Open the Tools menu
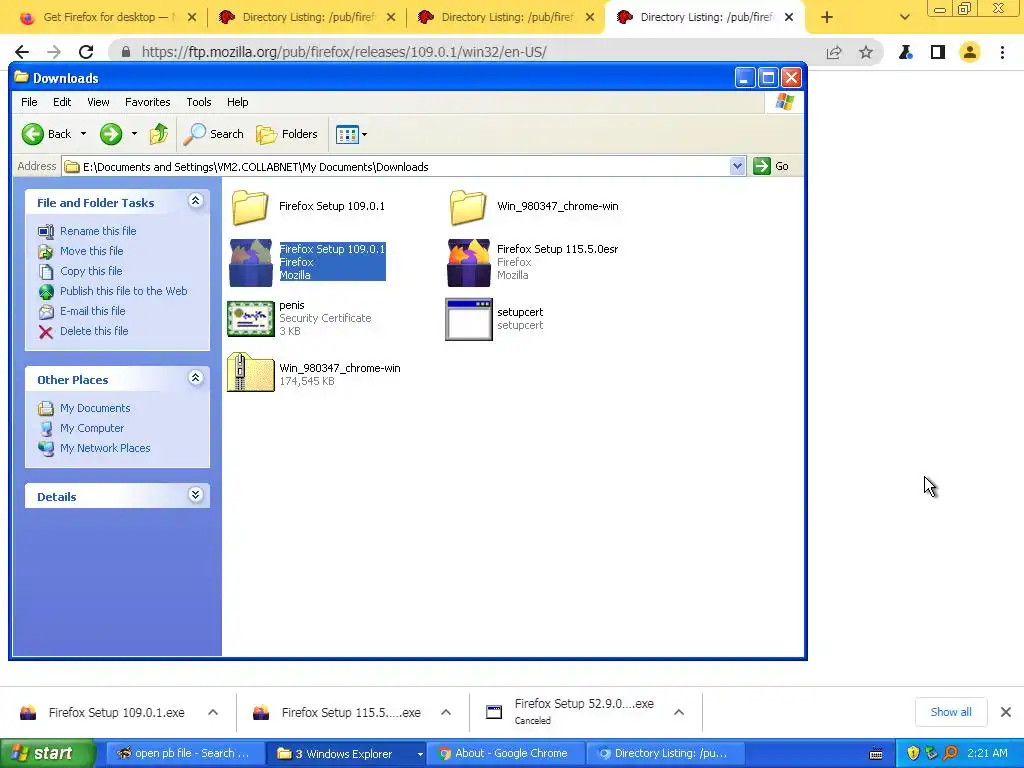Screen dimensions: 1024x768 (x=199, y=102)
